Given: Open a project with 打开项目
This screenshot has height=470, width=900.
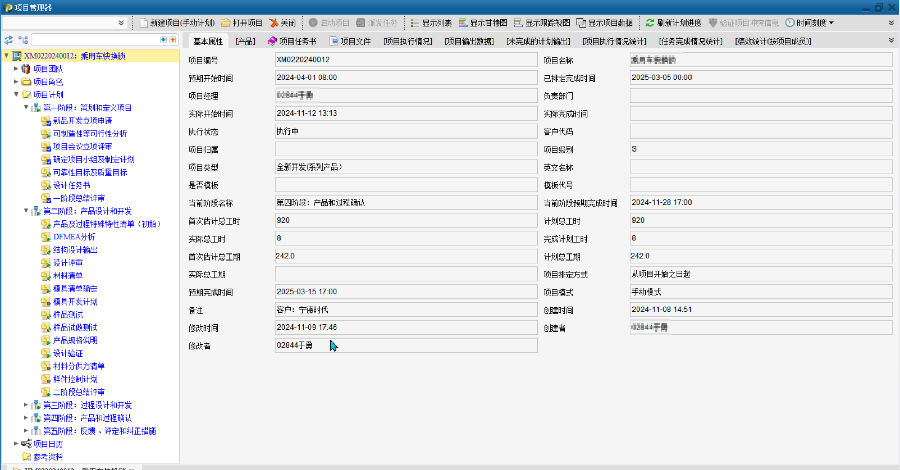Looking at the screenshot, I should 241,22.
